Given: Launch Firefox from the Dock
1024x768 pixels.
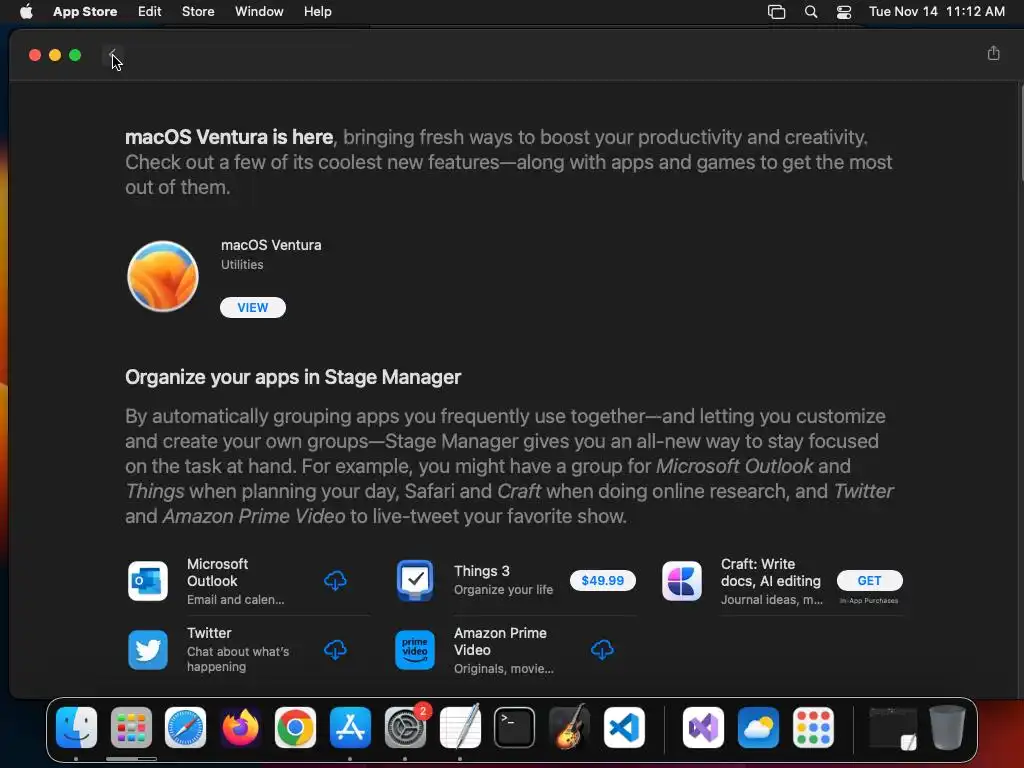Looking at the screenshot, I should [x=240, y=727].
